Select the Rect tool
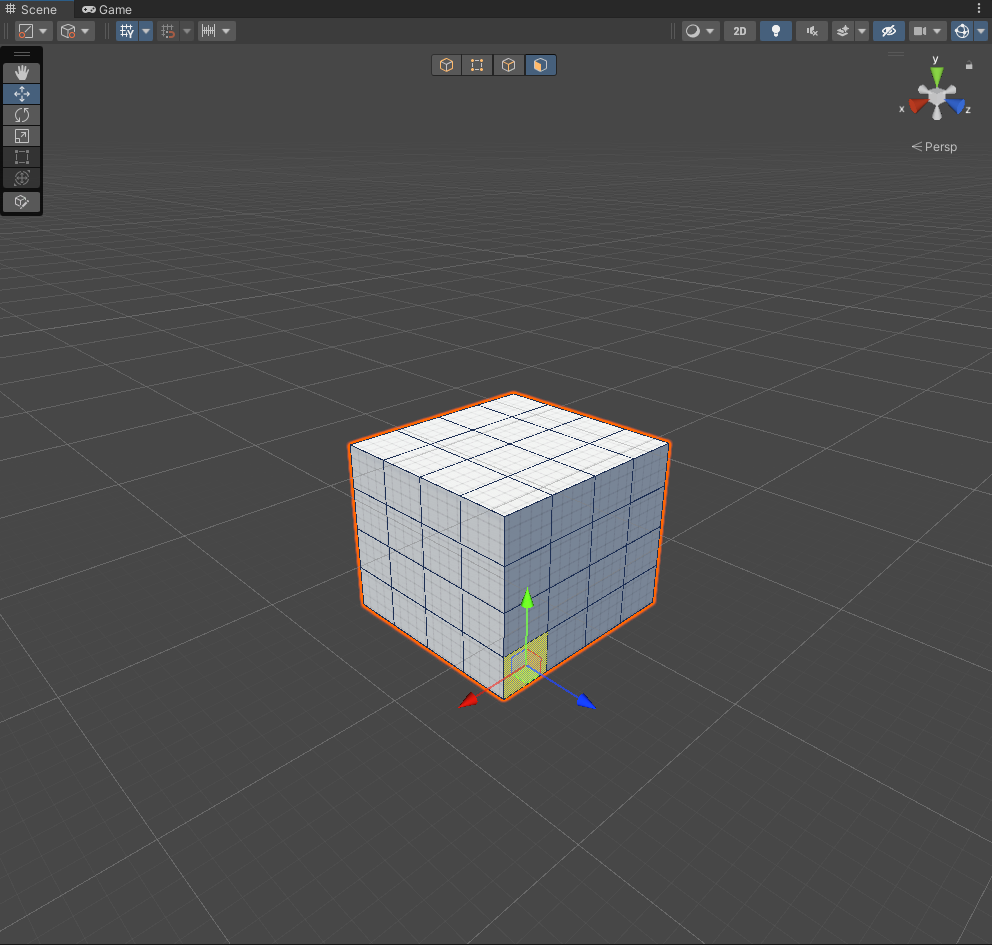Image resolution: width=992 pixels, height=945 pixels. [21, 157]
